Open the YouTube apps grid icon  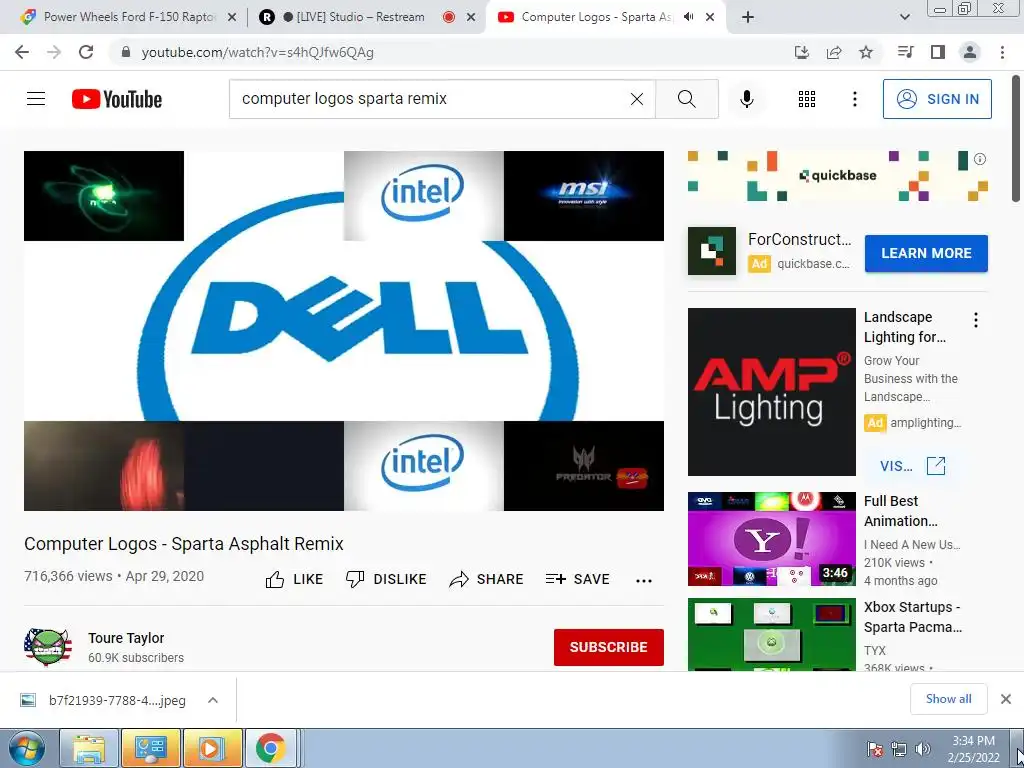(807, 99)
